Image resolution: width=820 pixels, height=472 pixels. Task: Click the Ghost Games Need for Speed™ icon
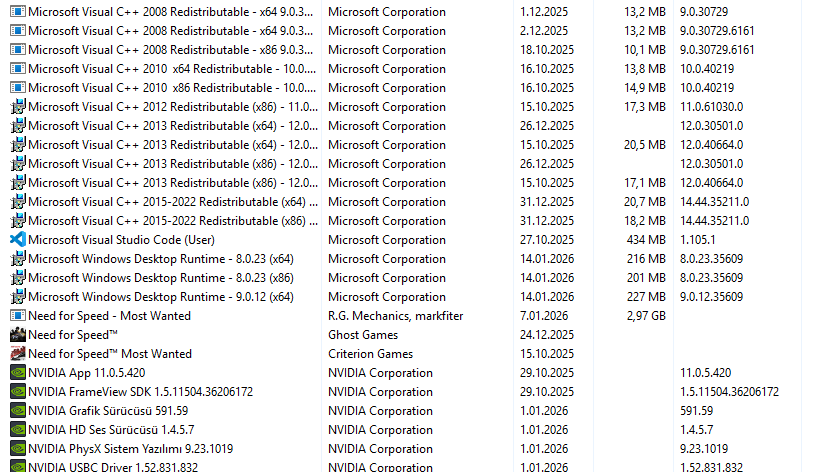(x=18, y=335)
